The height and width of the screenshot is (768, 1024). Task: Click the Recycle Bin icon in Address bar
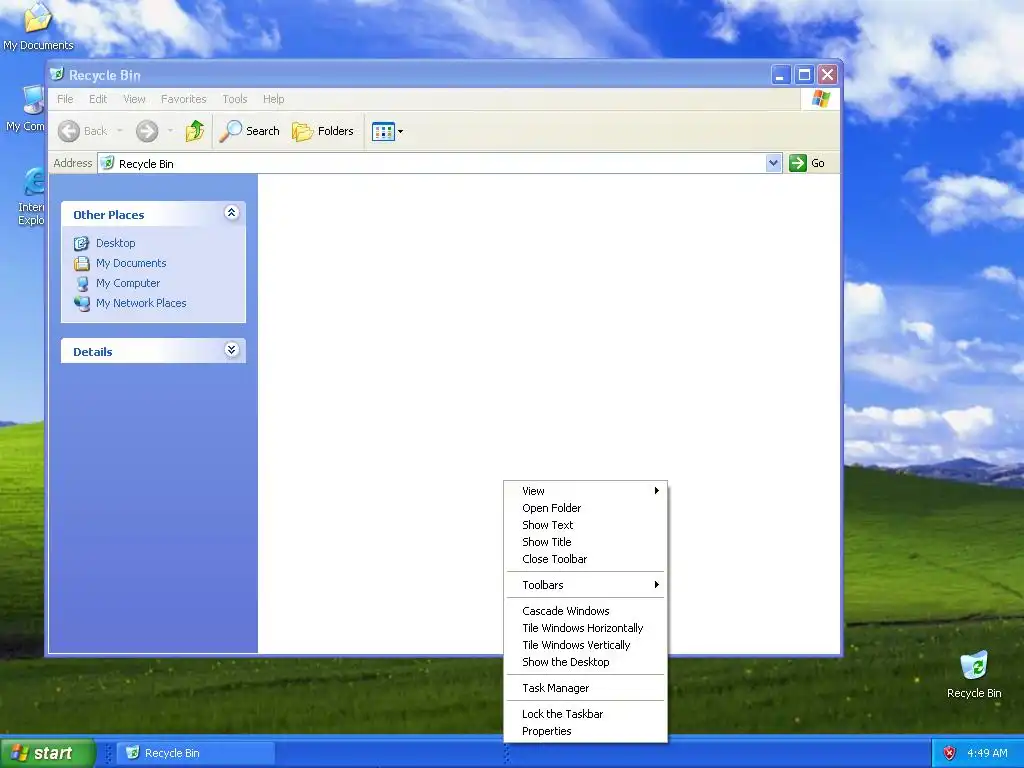108,163
